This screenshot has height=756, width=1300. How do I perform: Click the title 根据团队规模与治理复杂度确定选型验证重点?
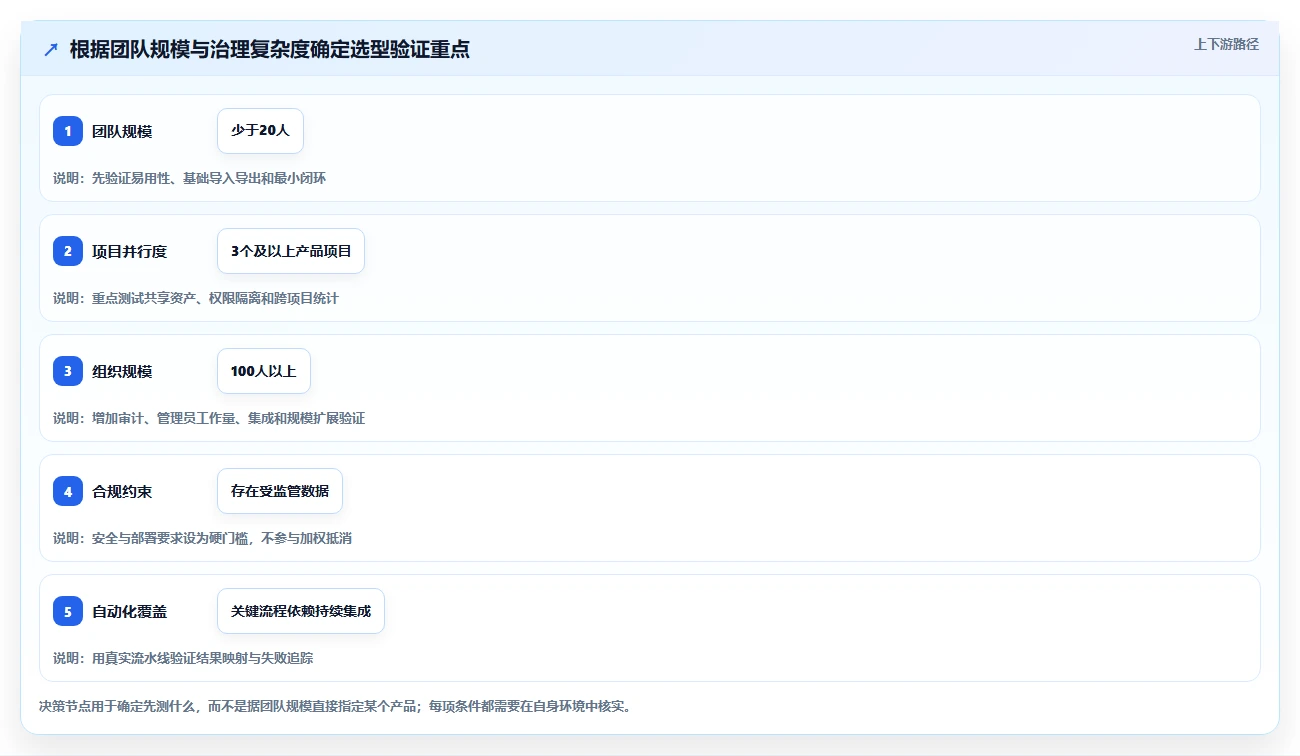pyautogui.click(x=270, y=49)
